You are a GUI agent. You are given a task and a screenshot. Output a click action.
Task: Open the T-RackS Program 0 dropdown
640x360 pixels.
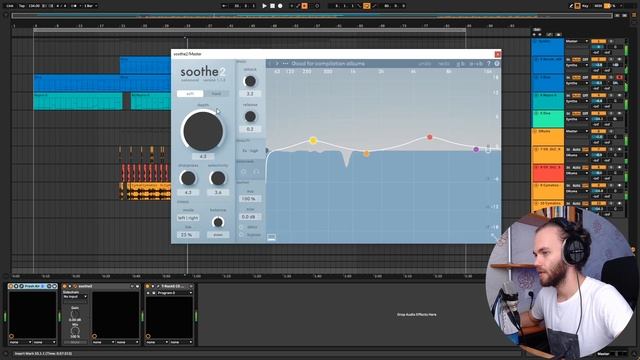pos(175,293)
